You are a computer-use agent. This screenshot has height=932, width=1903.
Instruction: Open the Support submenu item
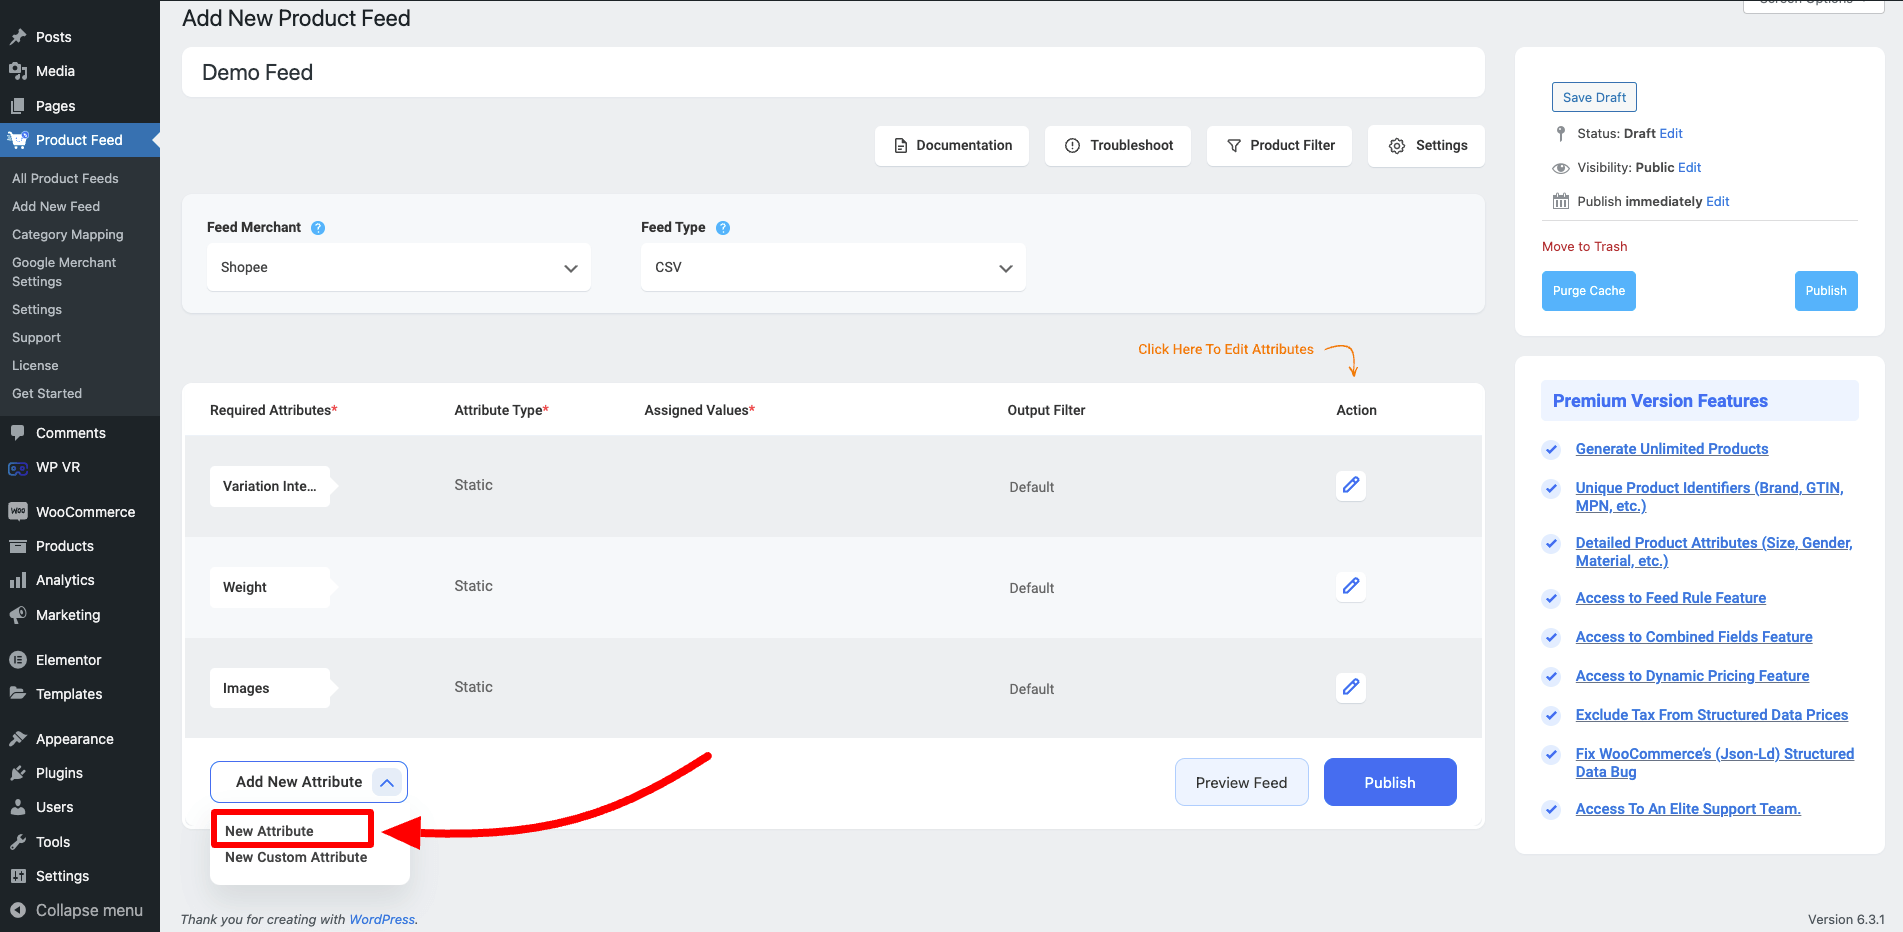pos(36,337)
